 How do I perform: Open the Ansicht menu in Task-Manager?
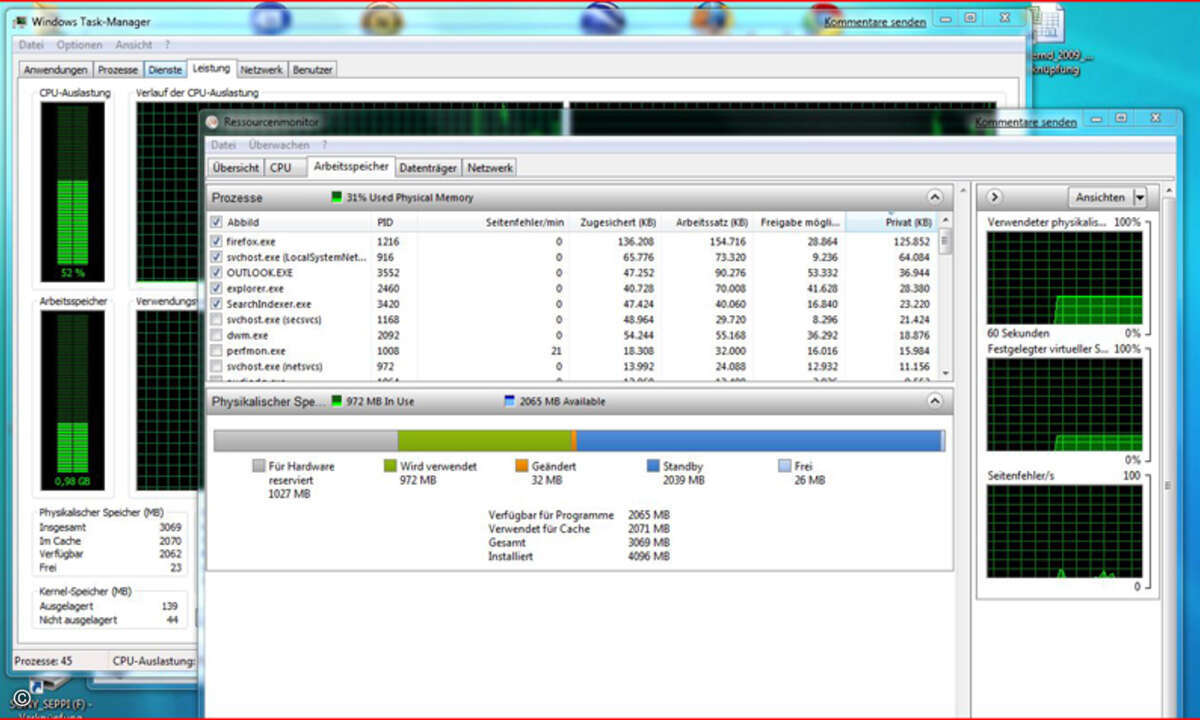[x=134, y=45]
